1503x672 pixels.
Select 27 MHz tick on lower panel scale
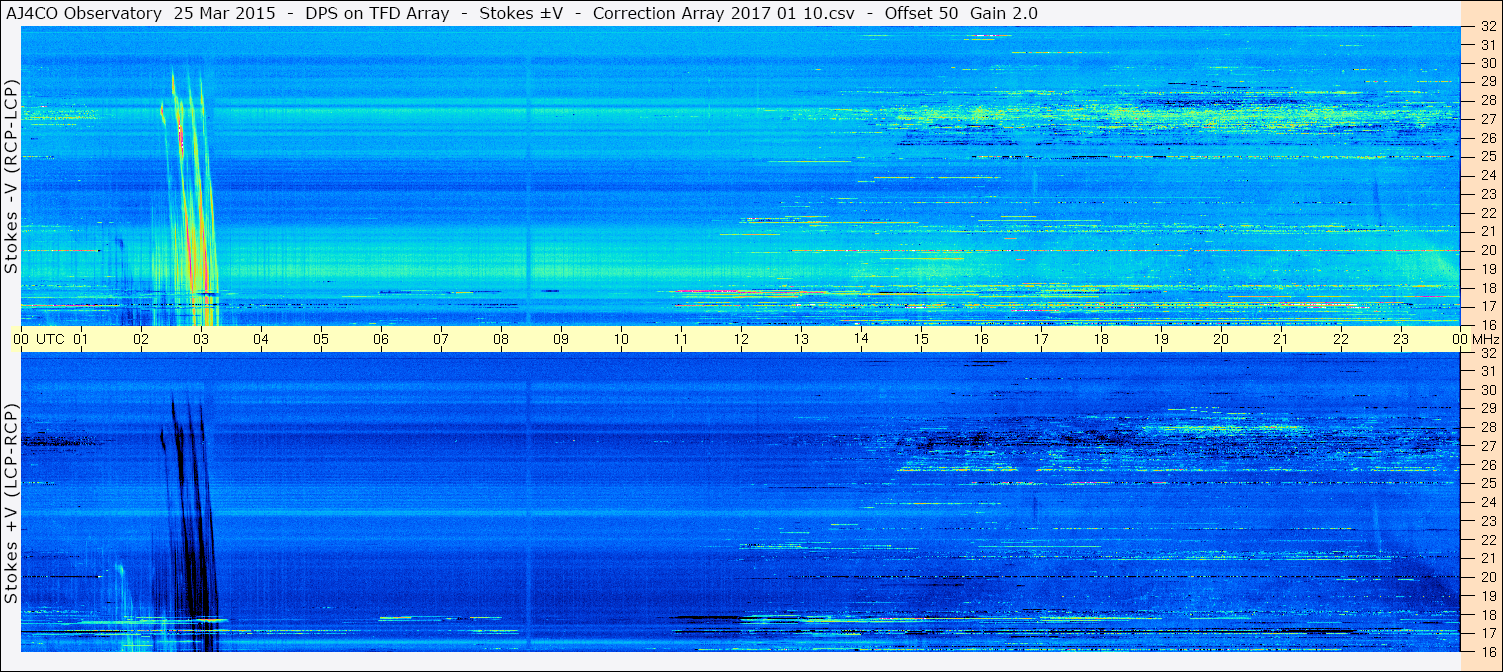click(1488, 446)
